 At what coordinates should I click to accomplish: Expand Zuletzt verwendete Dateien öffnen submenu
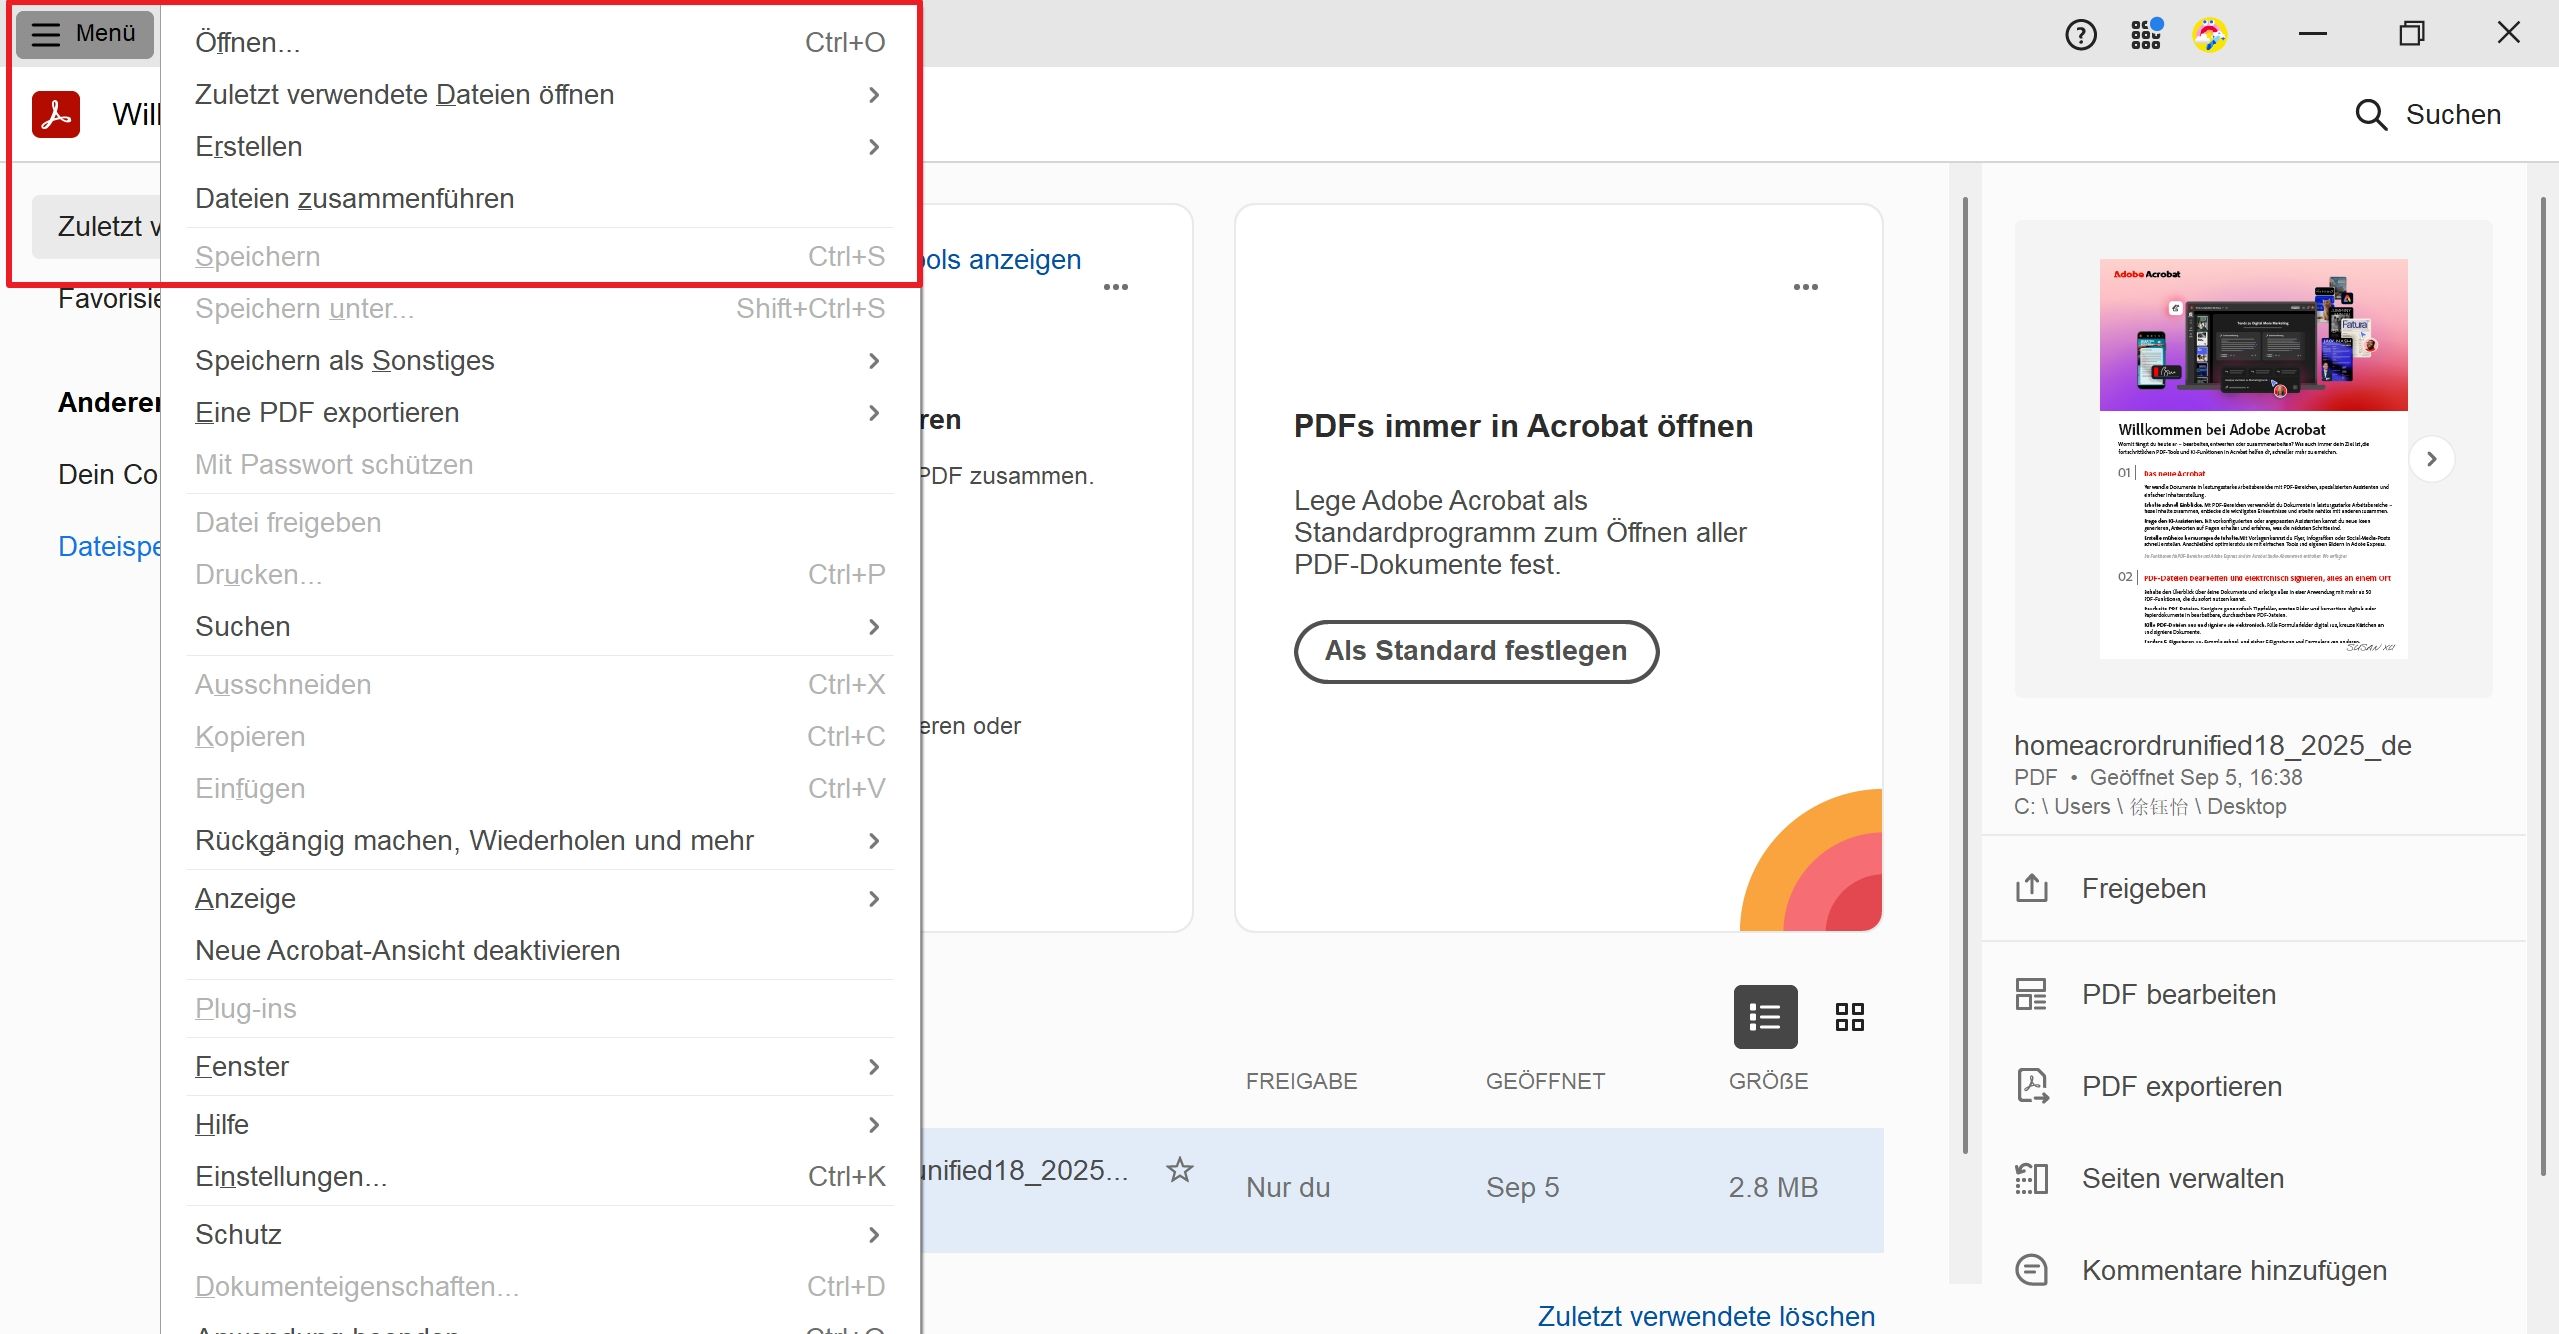coord(540,94)
